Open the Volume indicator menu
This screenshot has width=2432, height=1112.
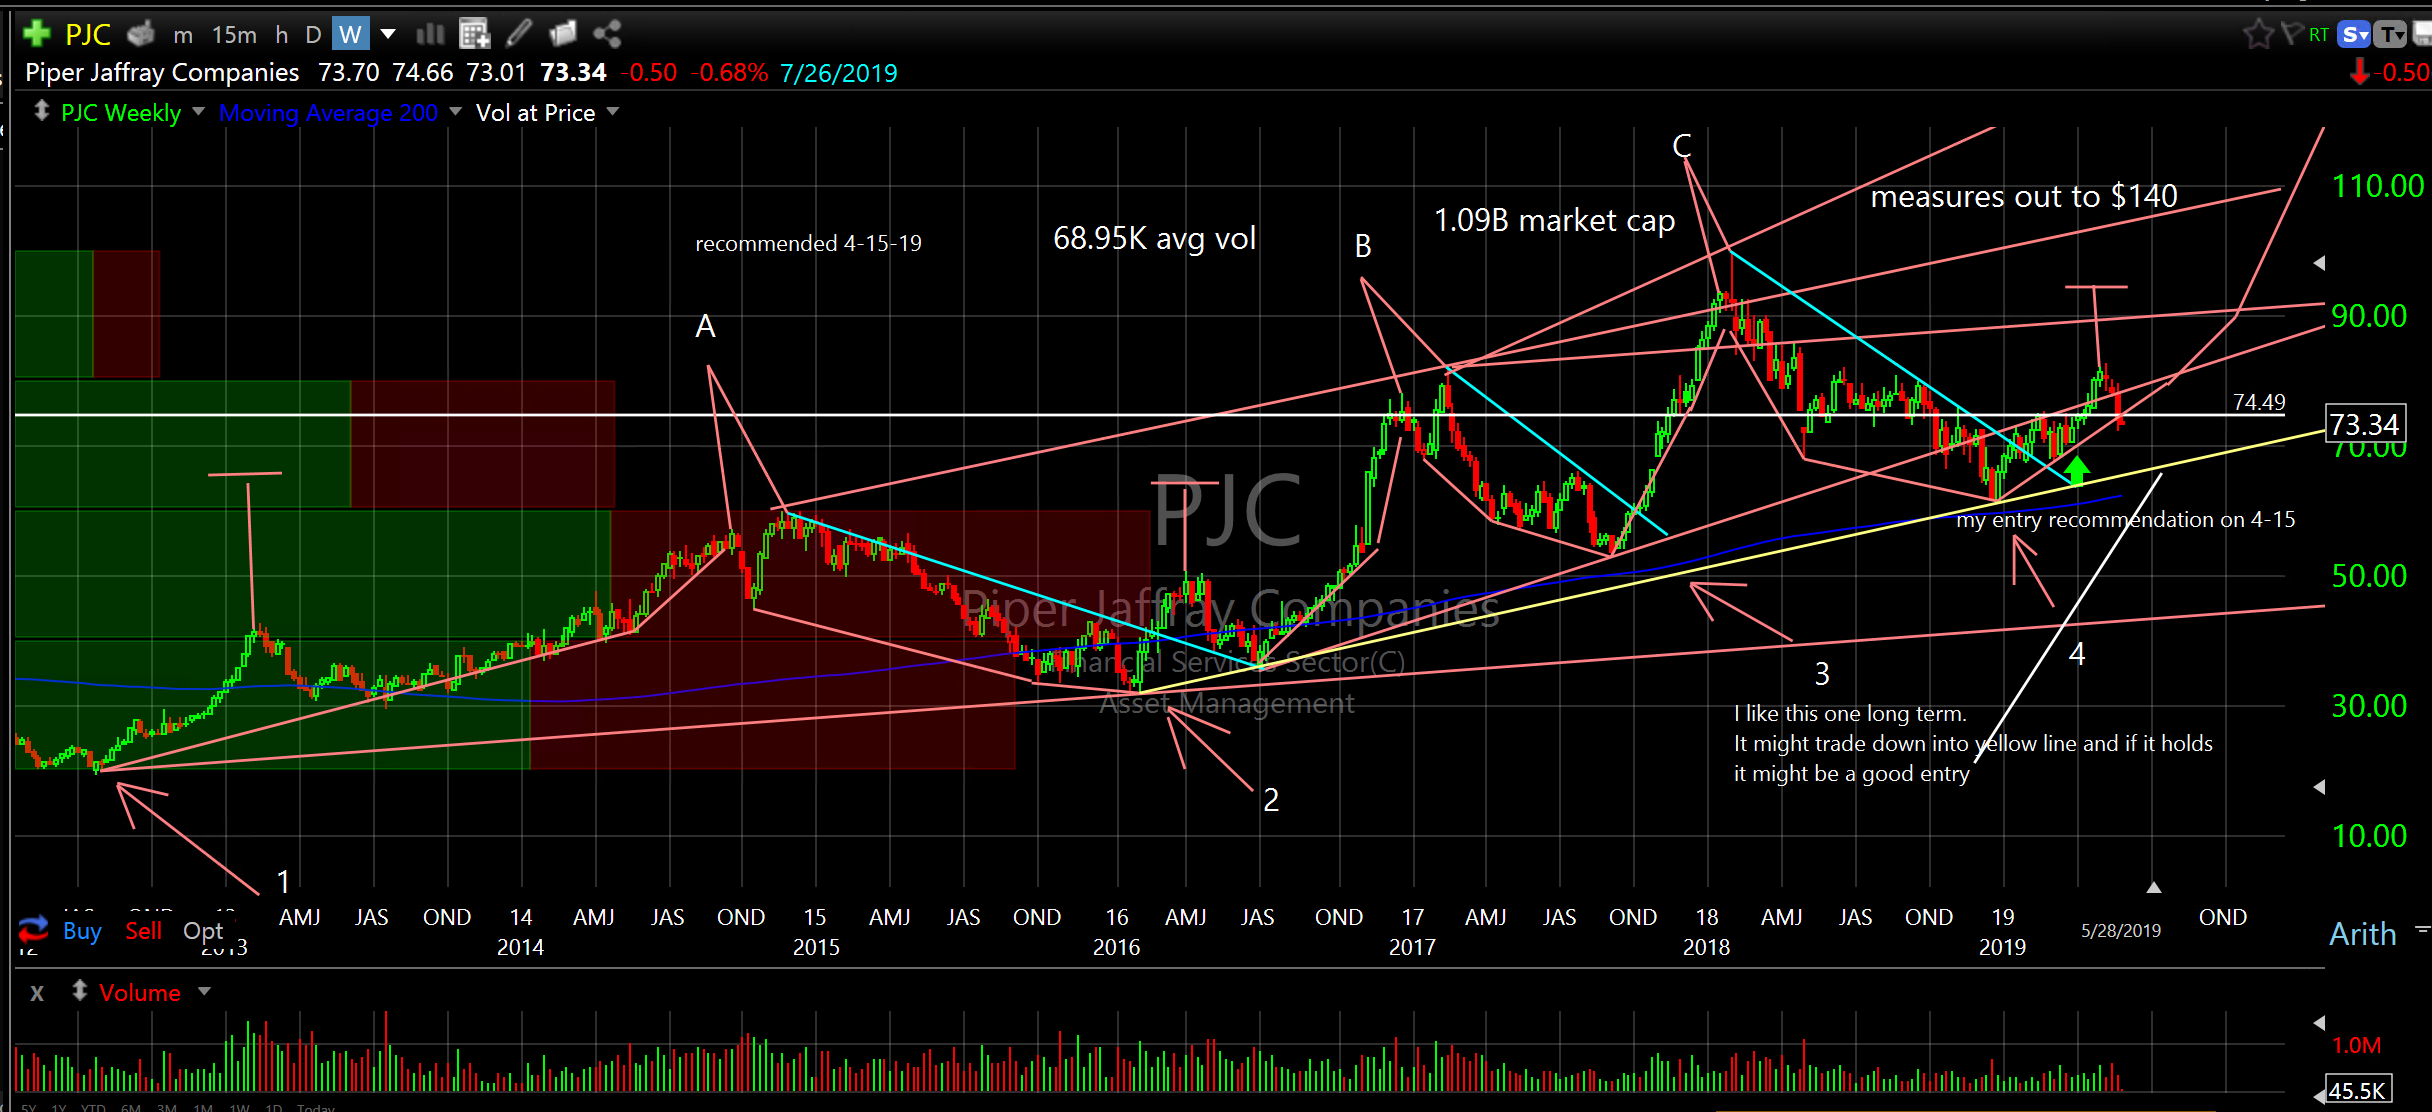(x=205, y=992)
